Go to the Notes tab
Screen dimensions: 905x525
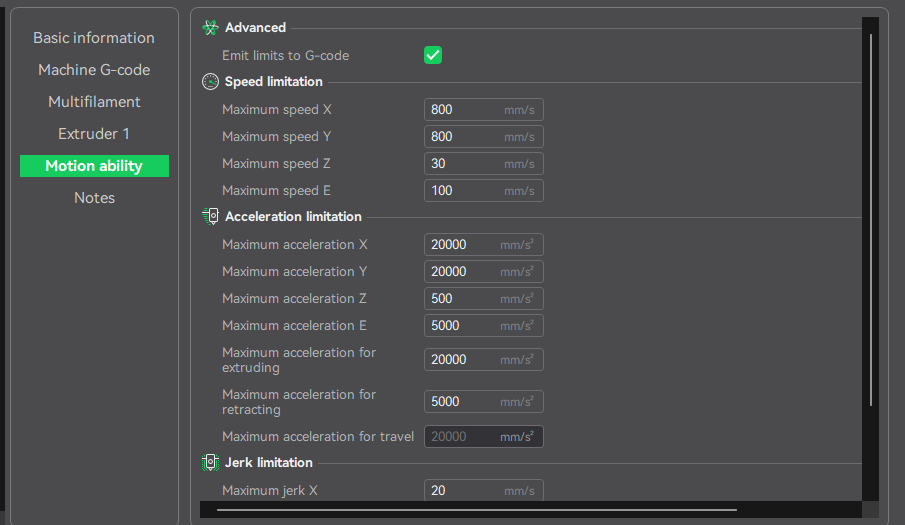pos(94,198)
